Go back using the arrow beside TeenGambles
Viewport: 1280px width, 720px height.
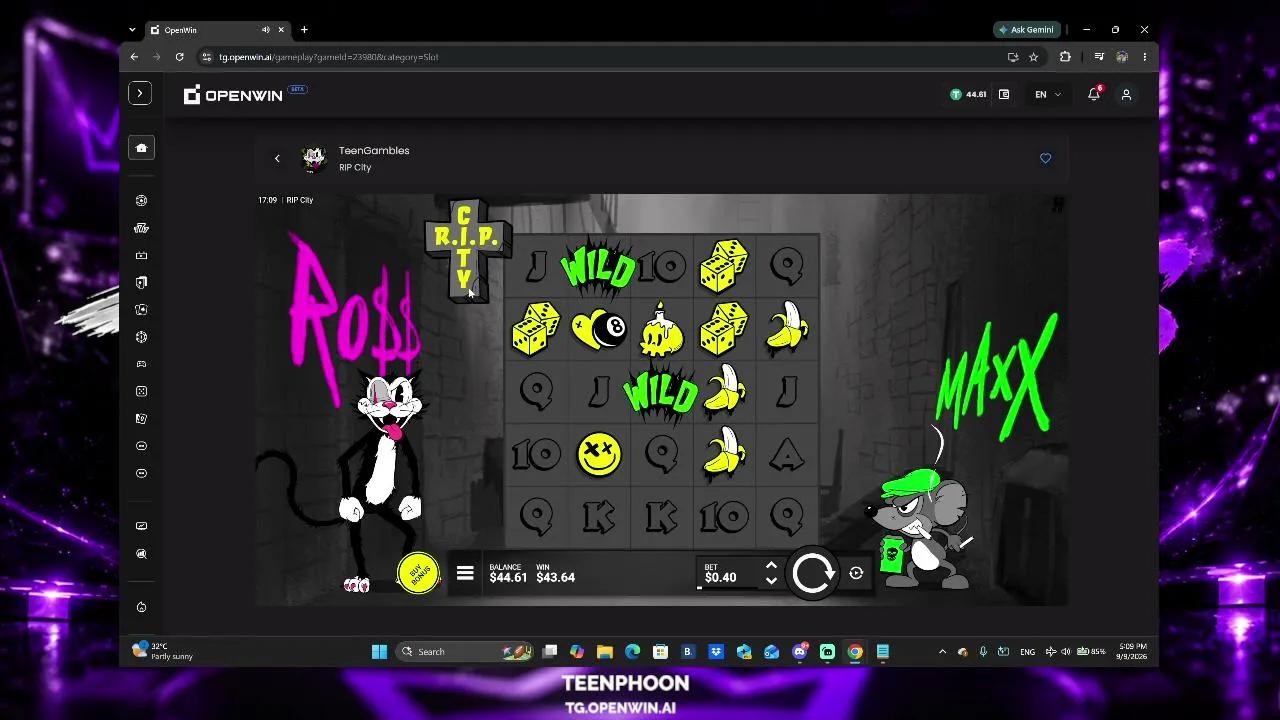(x=277, y=158)
